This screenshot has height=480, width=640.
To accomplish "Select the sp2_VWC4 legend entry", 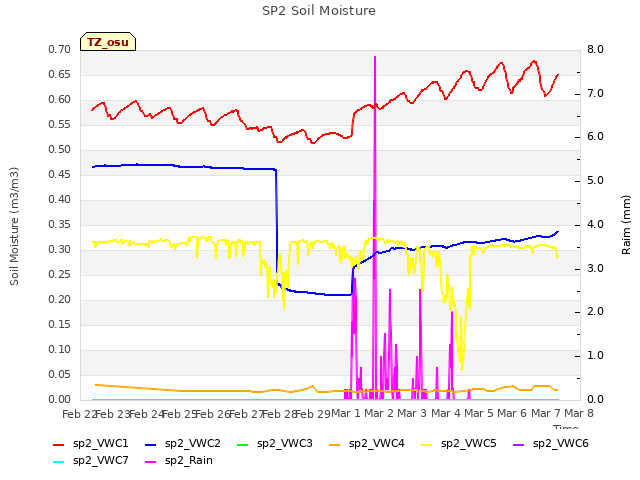I will pos(367,444).
